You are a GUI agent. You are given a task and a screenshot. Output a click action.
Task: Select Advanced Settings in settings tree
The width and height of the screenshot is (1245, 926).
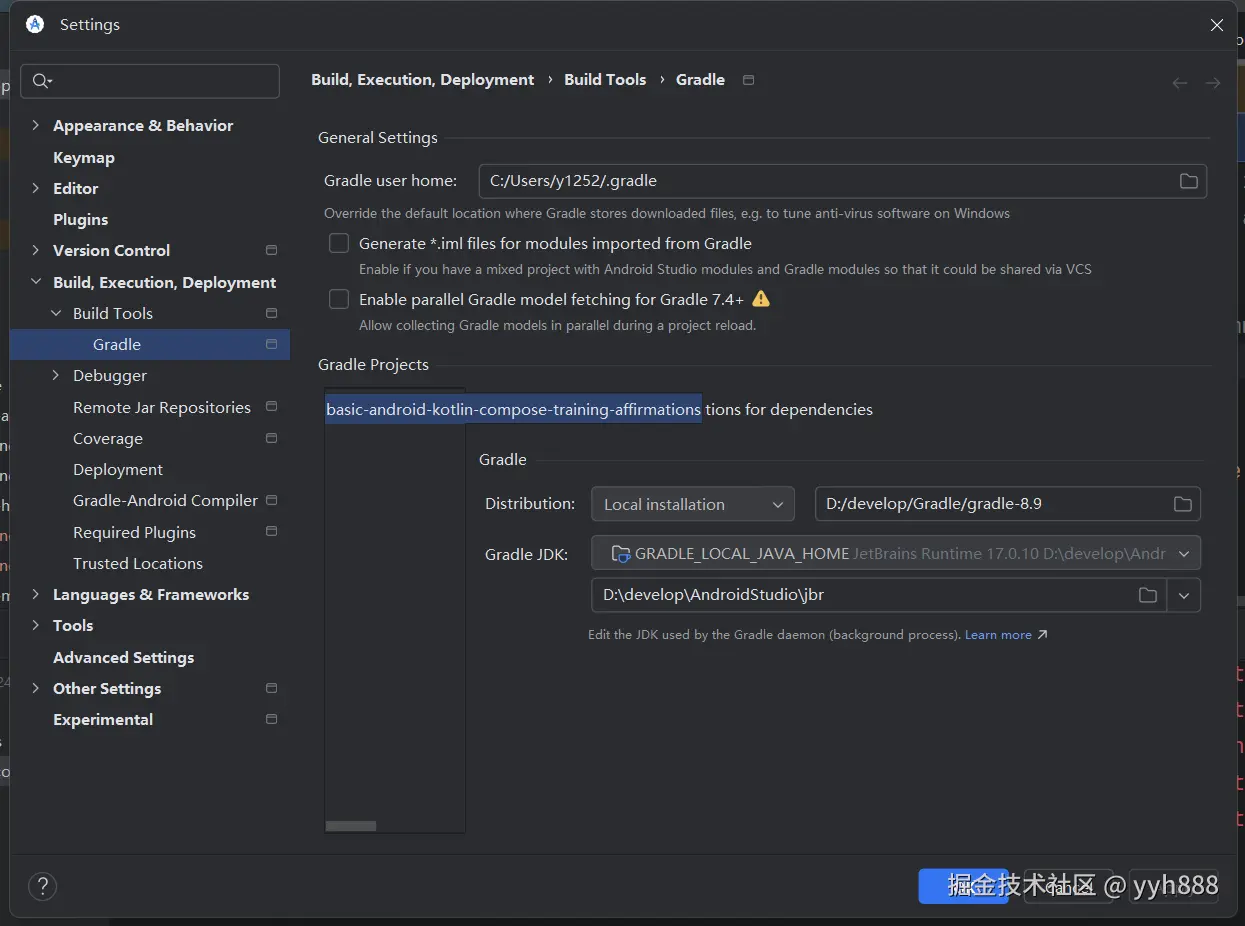pos(124,657)
